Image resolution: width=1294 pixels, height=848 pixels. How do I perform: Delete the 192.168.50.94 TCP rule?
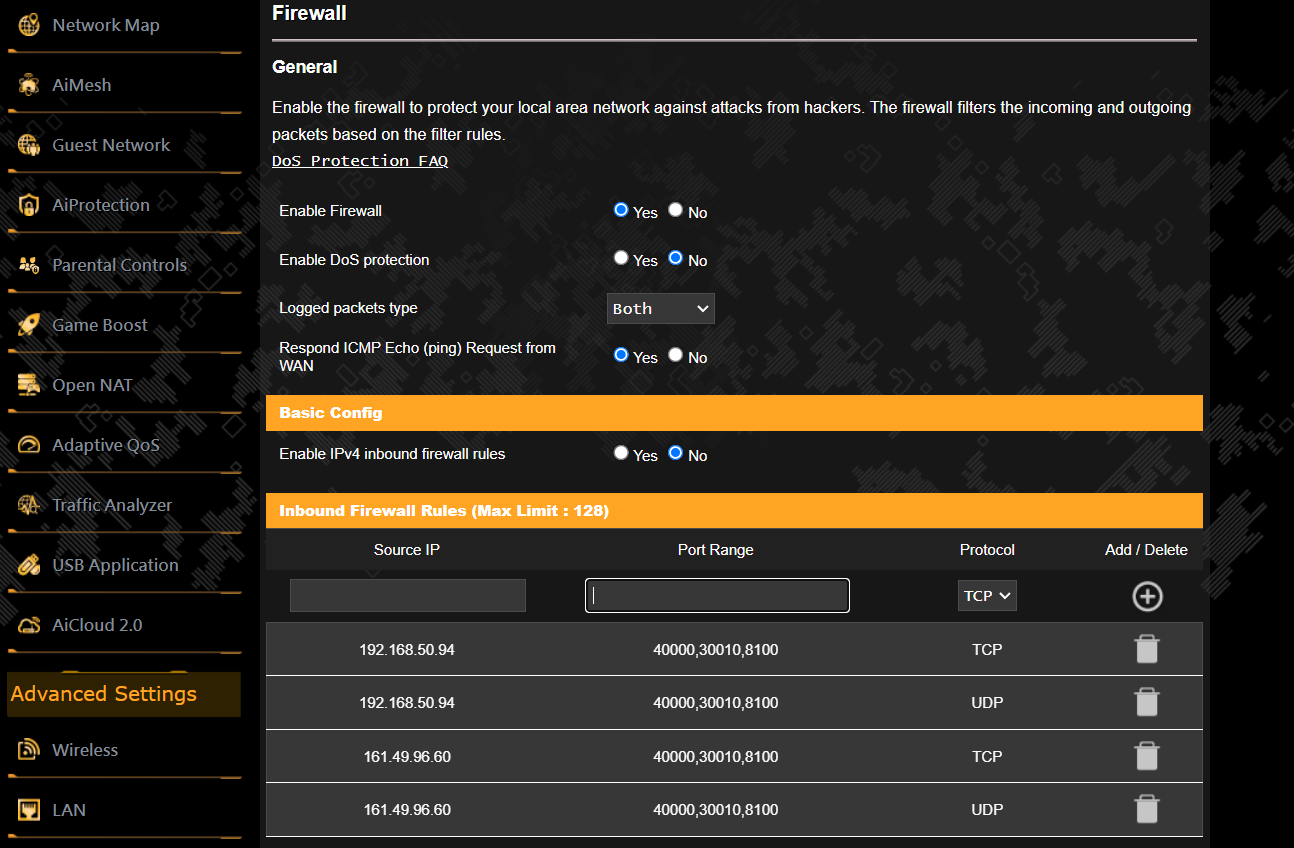point(1147,649)
